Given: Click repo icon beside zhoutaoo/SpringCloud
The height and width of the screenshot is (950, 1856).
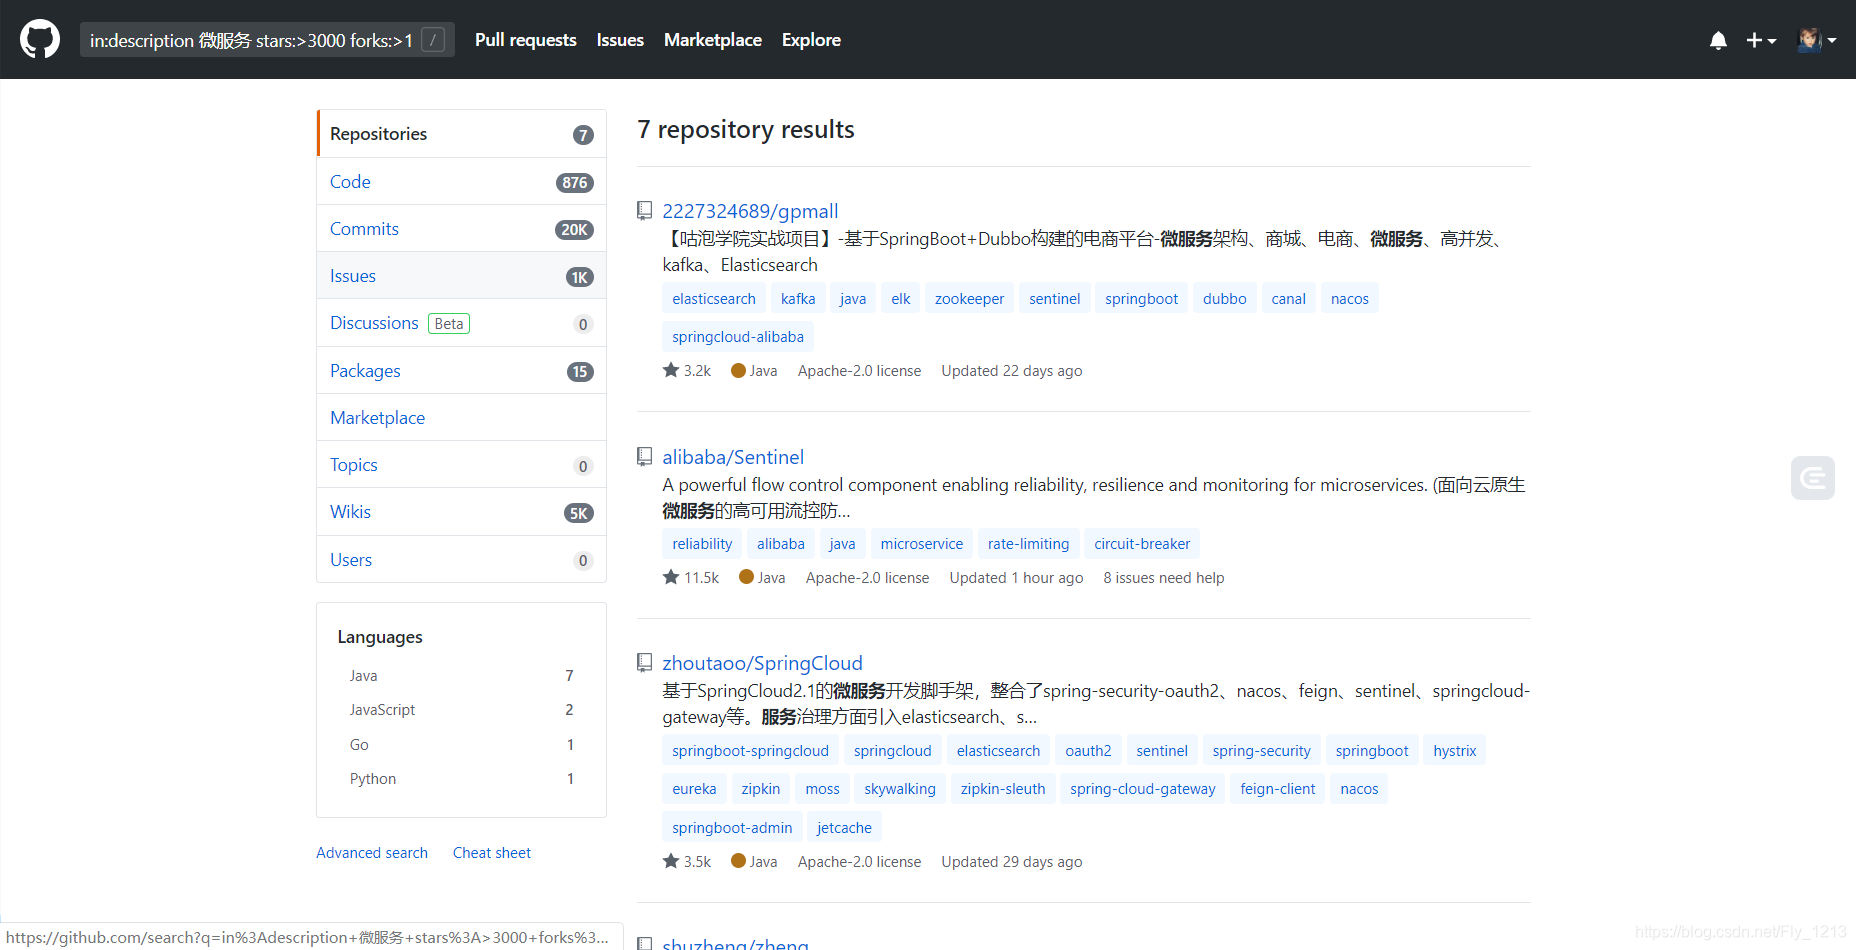Looking at the screenshot, I should tap(645, 663).
